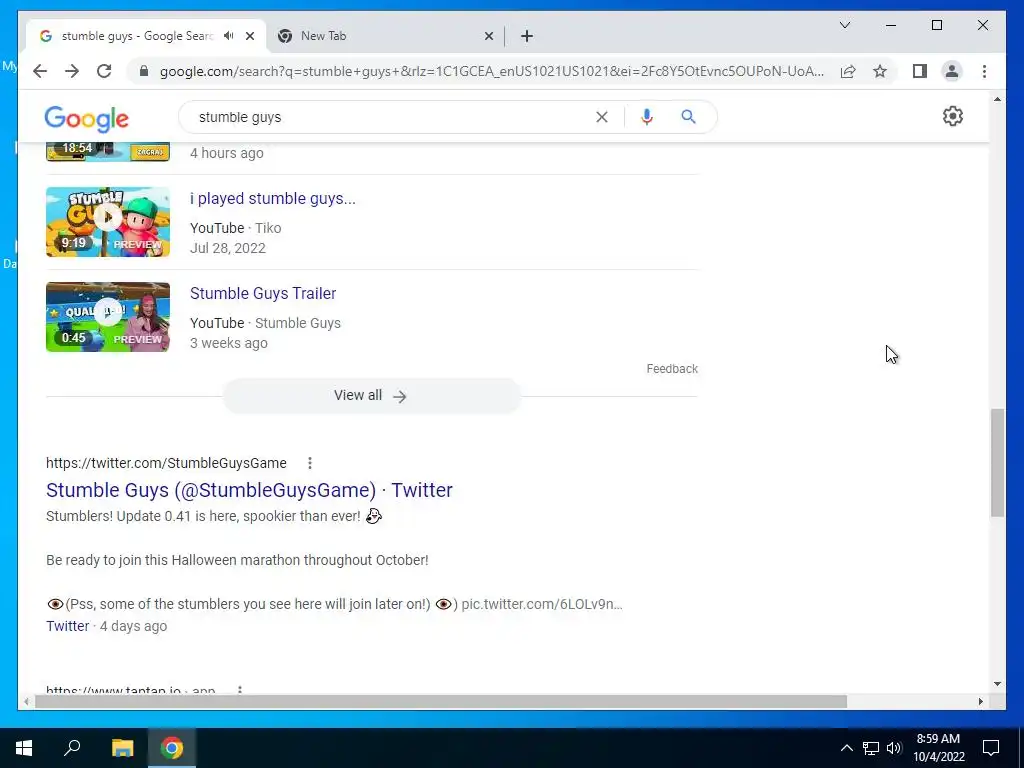Play the 0:45 trailer video thumbnail
Image resolution: width=1024 pixels, height=768 pixels.
(108, 317)
